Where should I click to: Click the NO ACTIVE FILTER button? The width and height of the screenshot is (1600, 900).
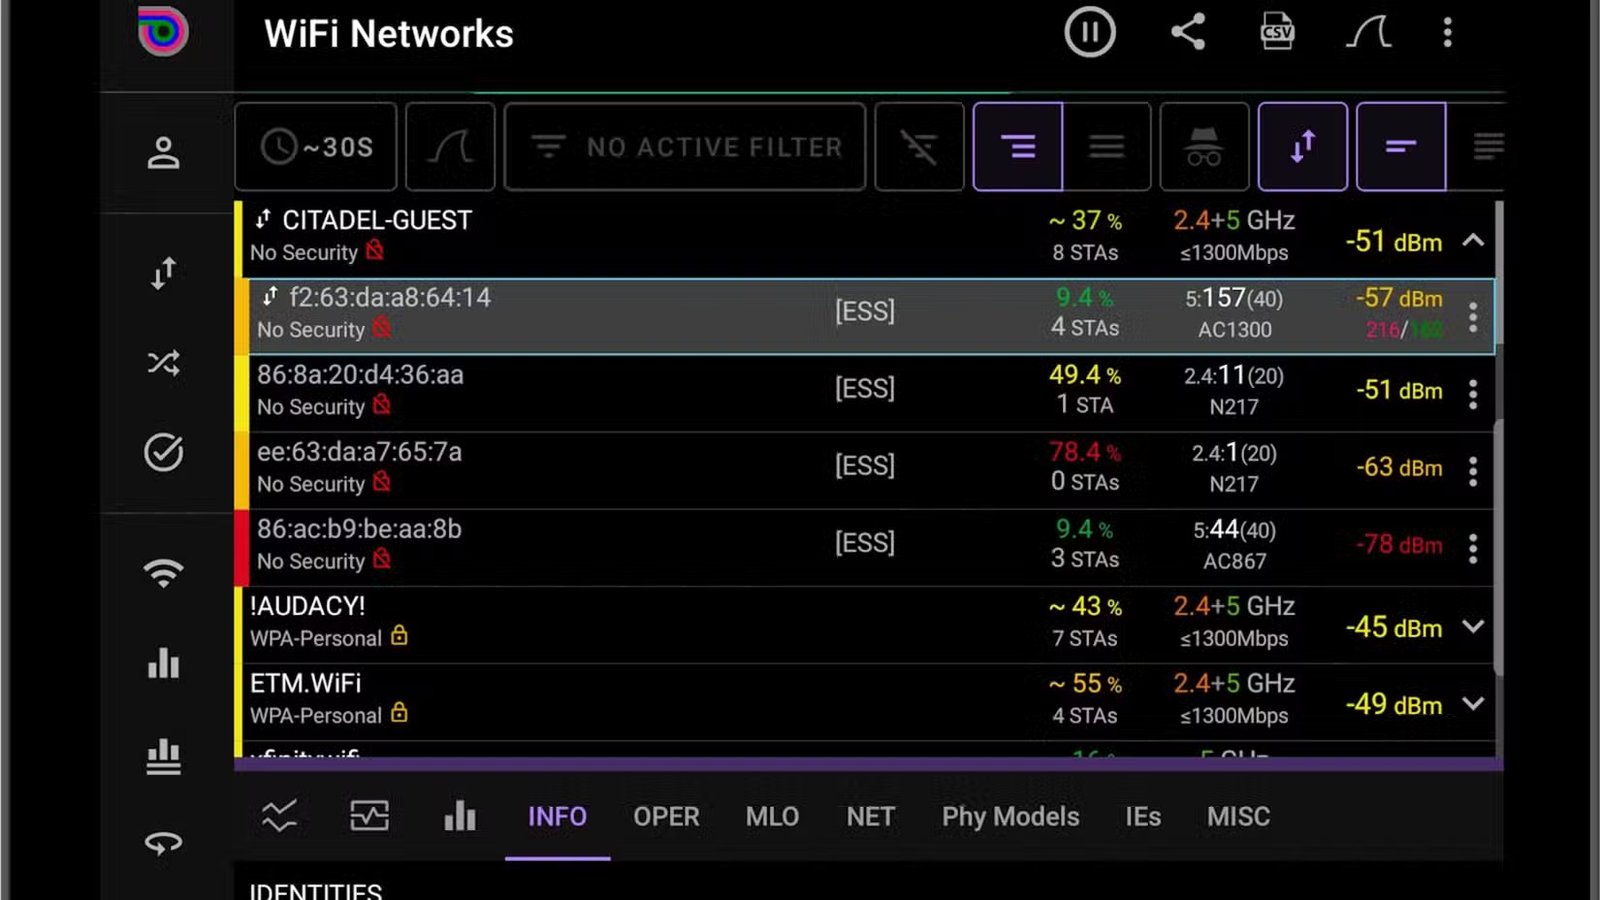[x=685, y=147]
